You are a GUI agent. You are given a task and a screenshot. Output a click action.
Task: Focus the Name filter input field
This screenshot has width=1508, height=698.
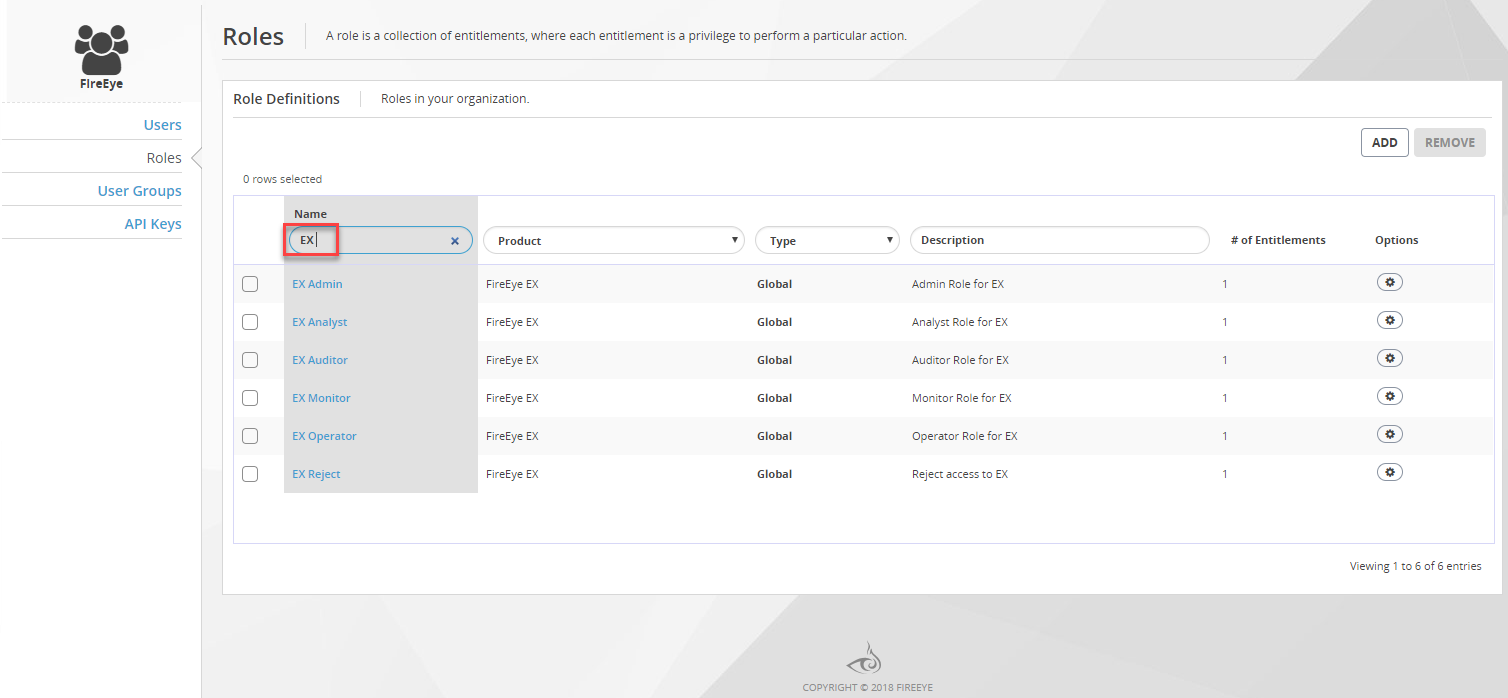pos(380,240)
